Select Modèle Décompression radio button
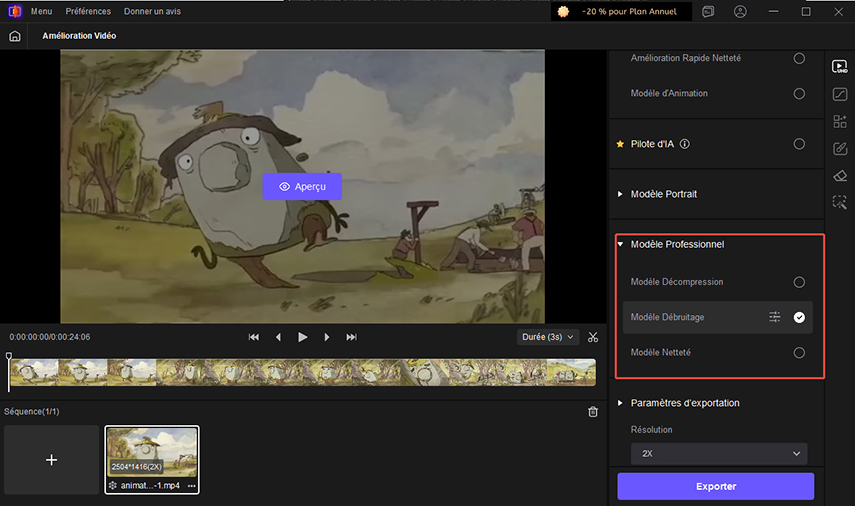 click(x=799, y=282)
